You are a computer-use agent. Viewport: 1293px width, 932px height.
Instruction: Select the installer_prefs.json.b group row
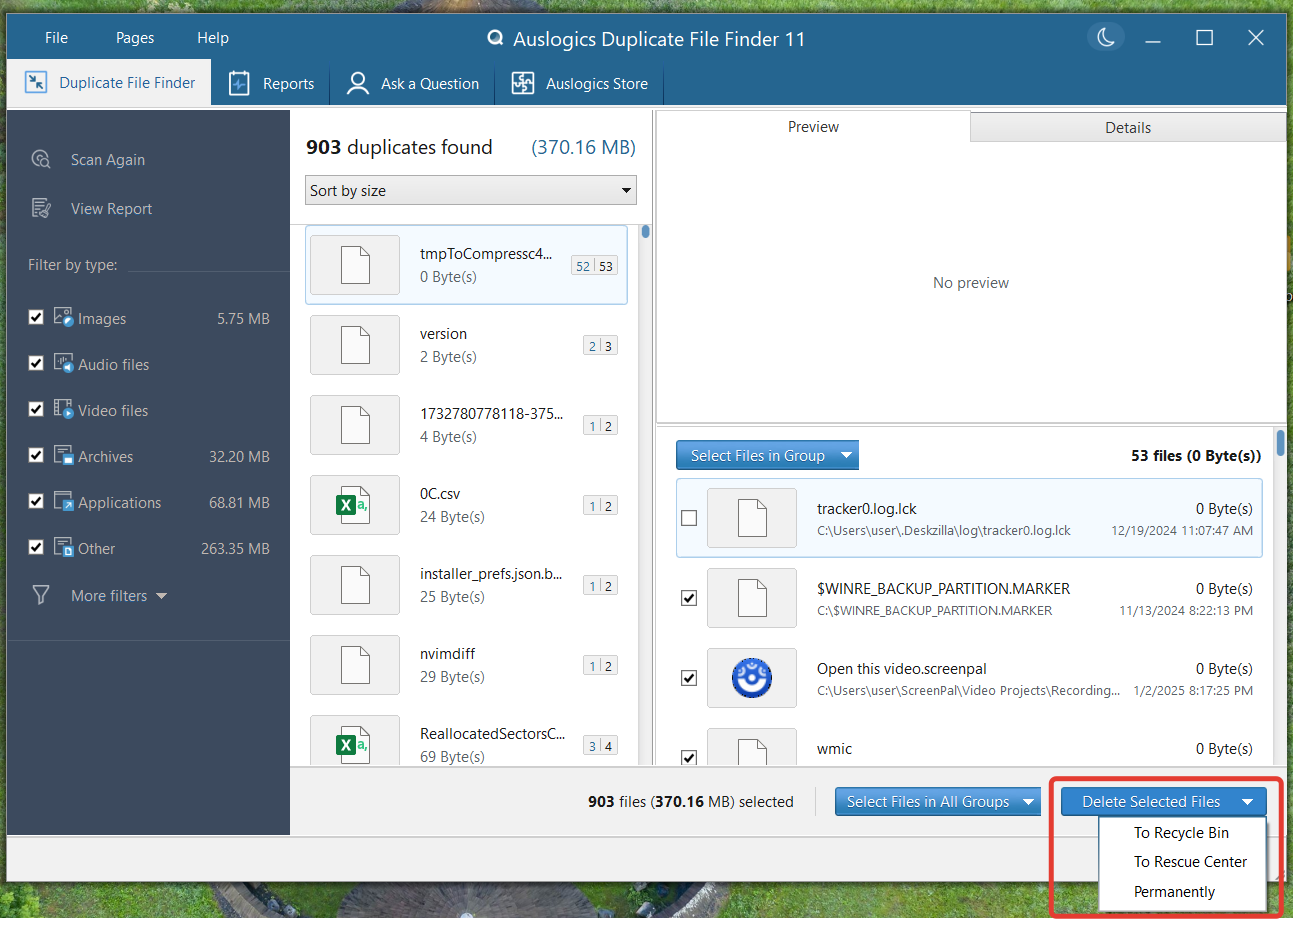(x=466, y=585)
